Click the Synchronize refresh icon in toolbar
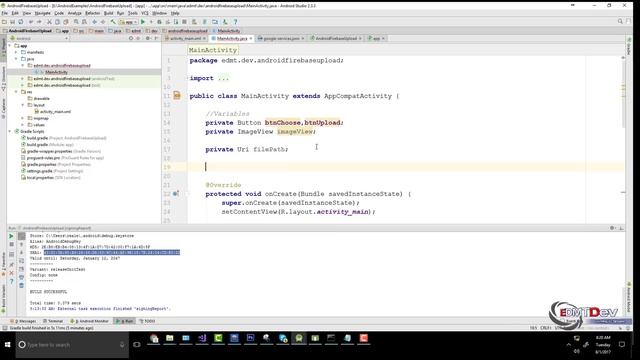The height and width of the screenshot is (360, 640). (x=20, y=22)
